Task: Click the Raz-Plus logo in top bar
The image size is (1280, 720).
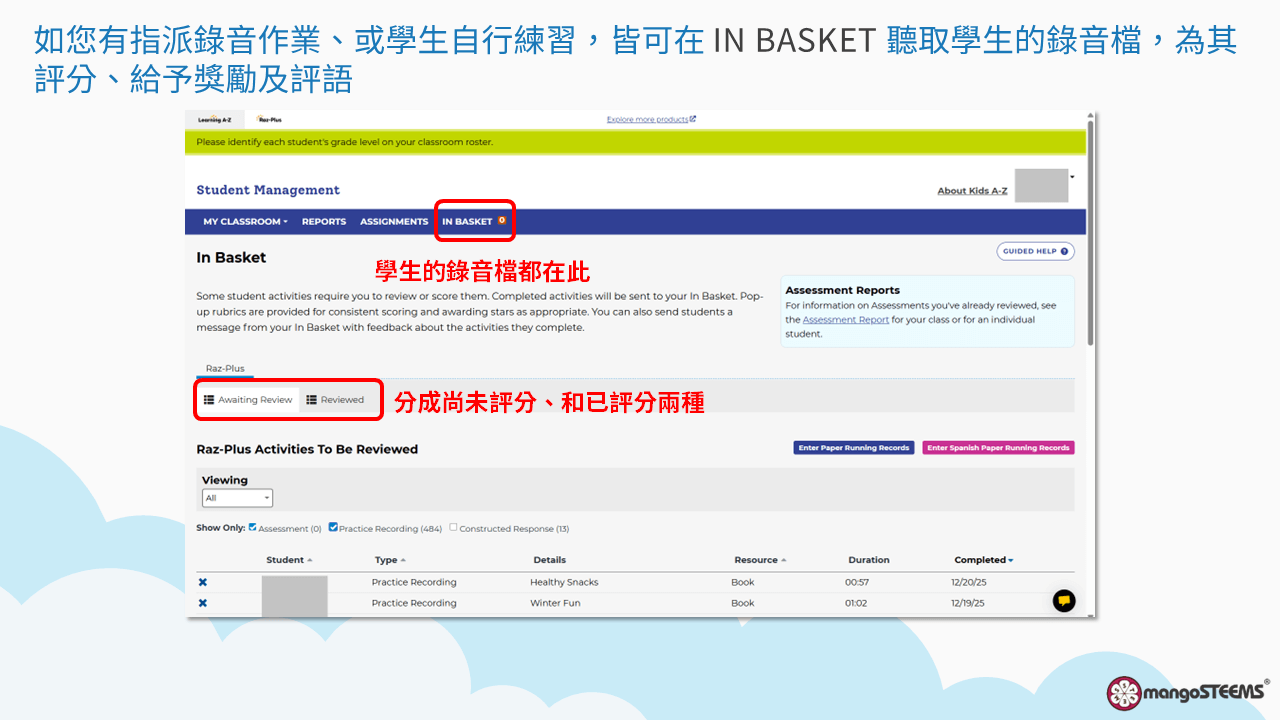Action: pyautogui.click(x=269, y=120)
